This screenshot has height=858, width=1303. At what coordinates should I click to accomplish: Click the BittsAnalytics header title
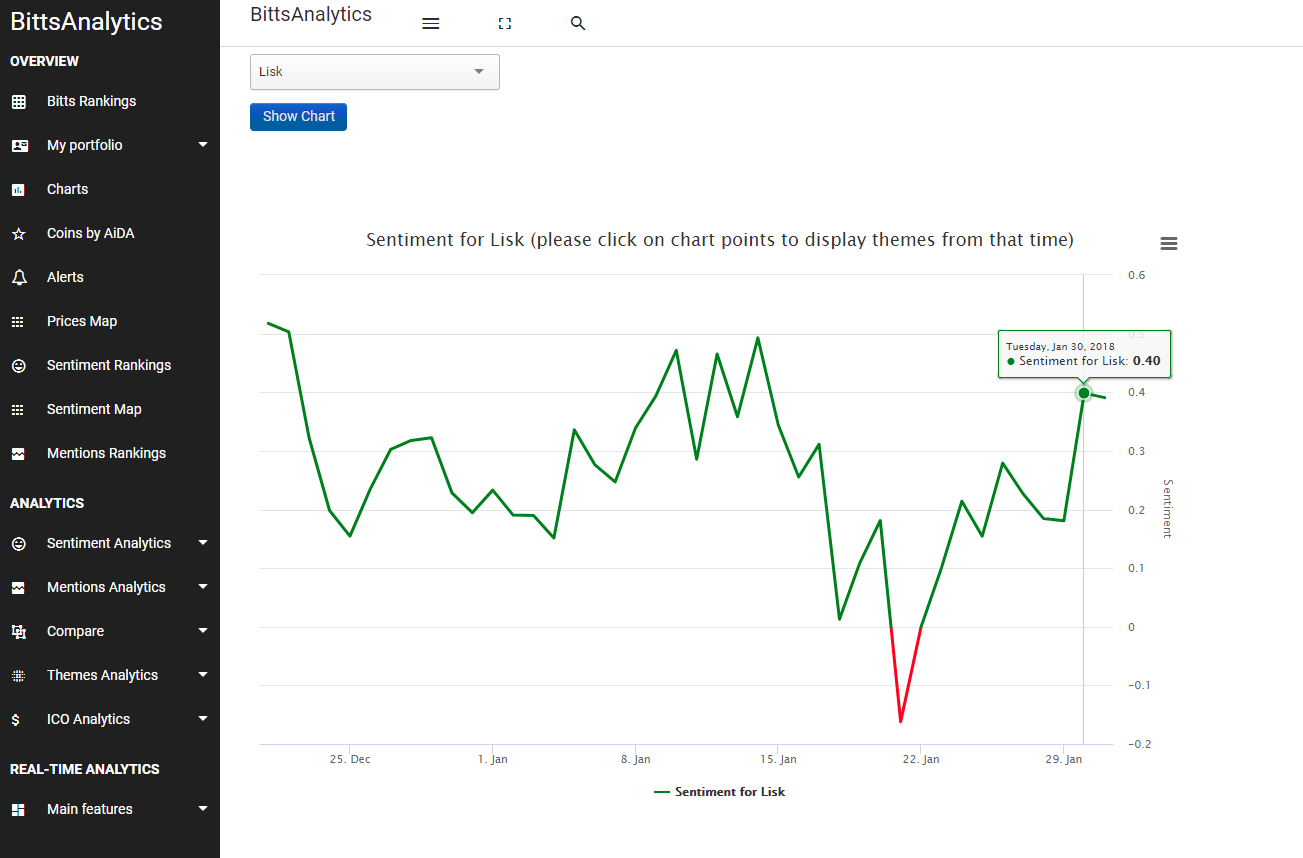coord(311,14)
